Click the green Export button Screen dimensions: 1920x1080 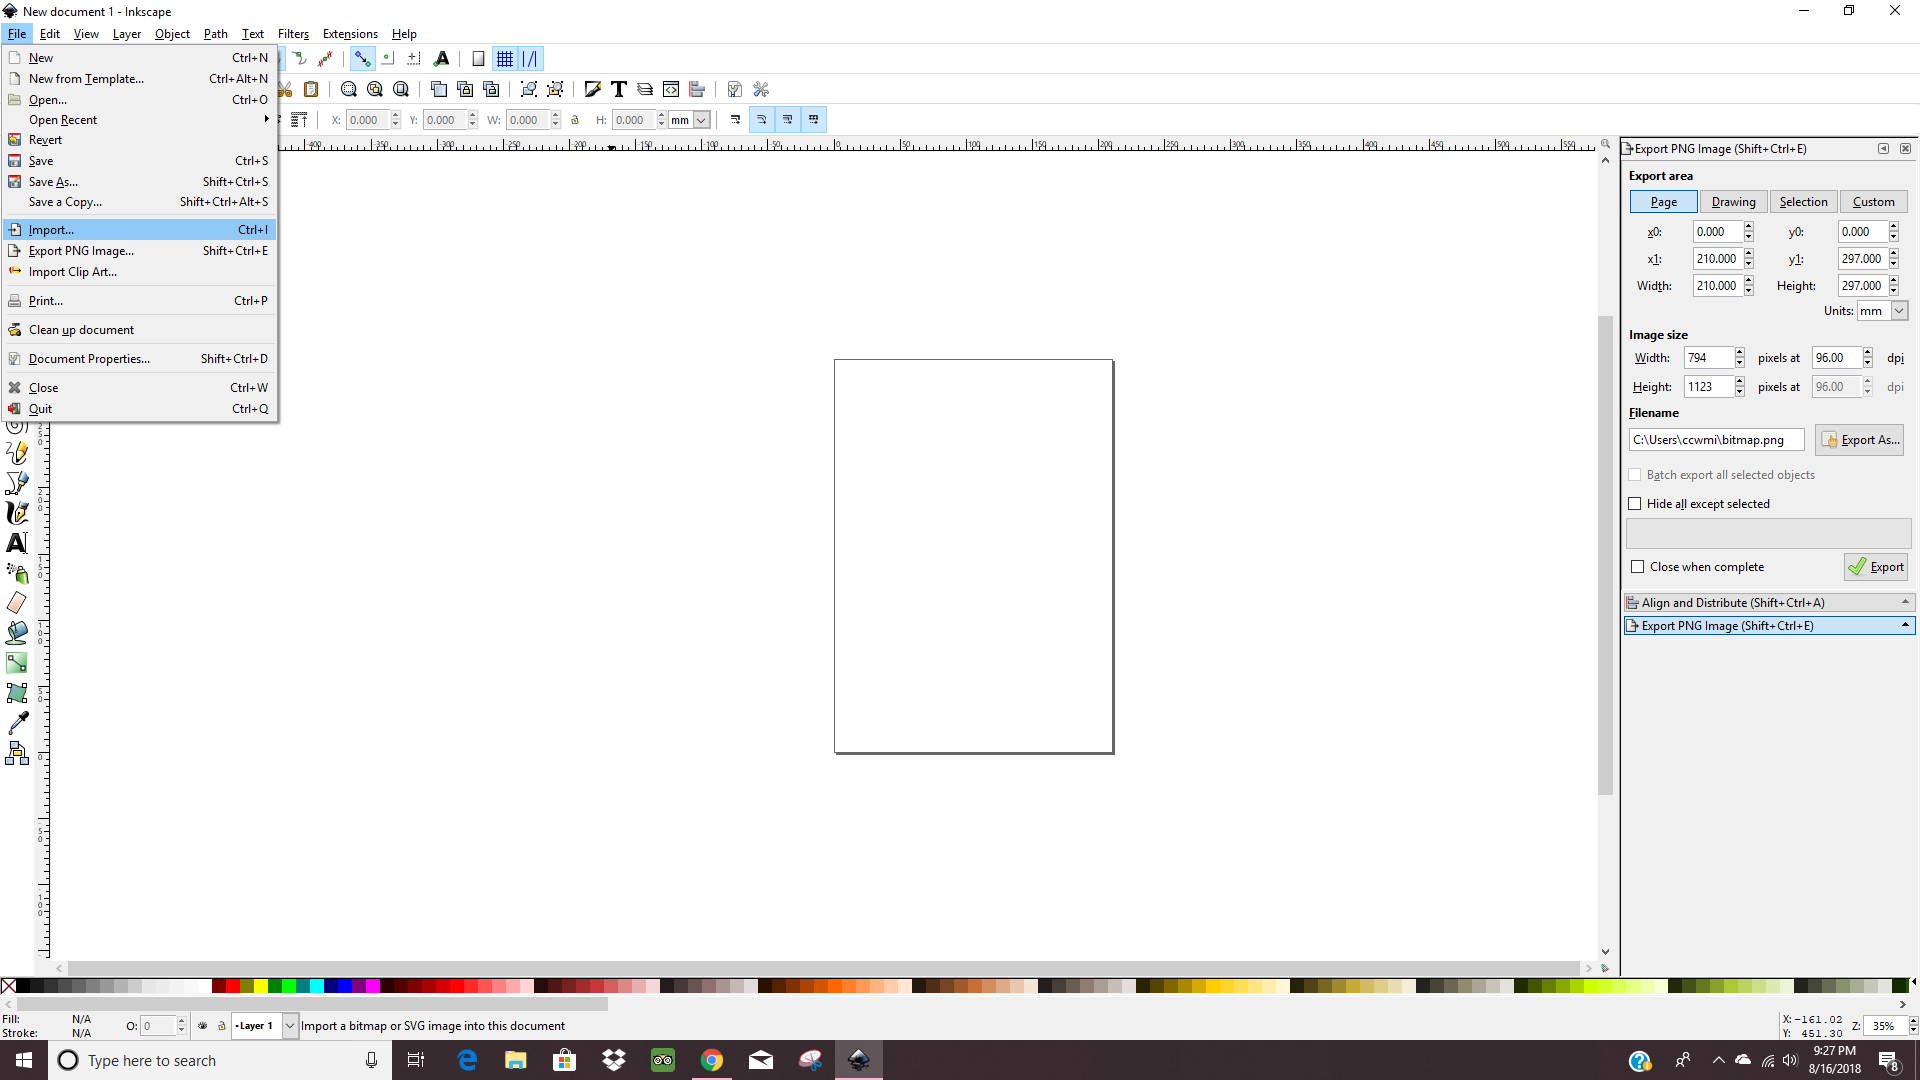coord(1876,567)
